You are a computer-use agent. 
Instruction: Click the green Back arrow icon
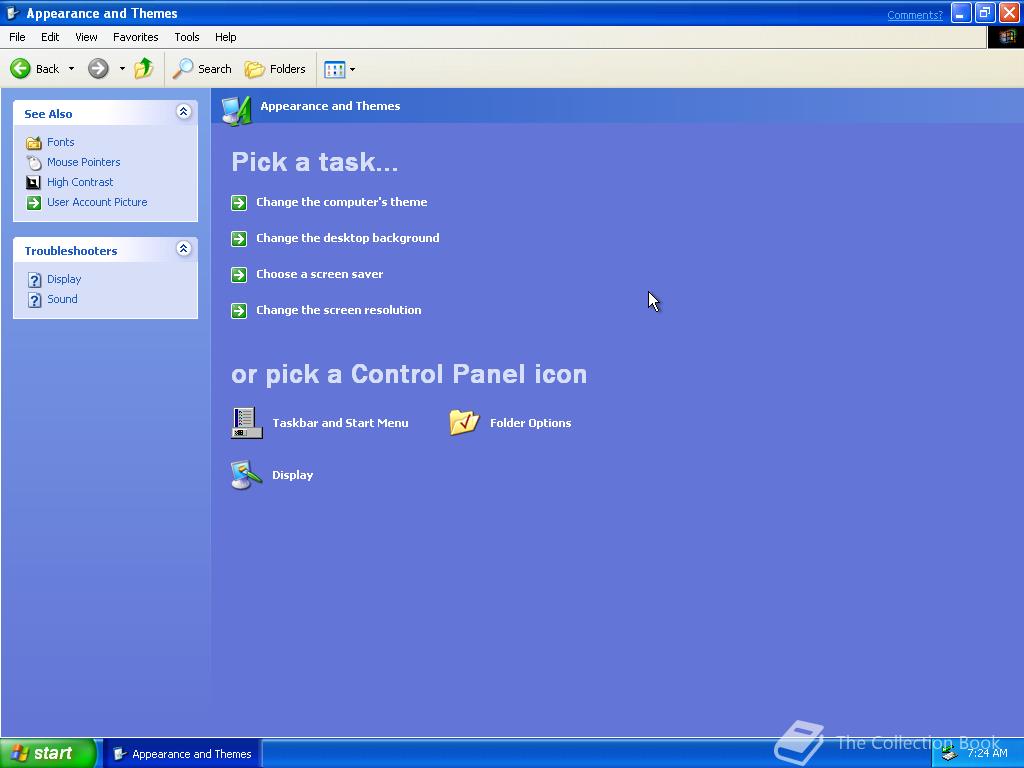pyautogui.click(x=20, y=69)
